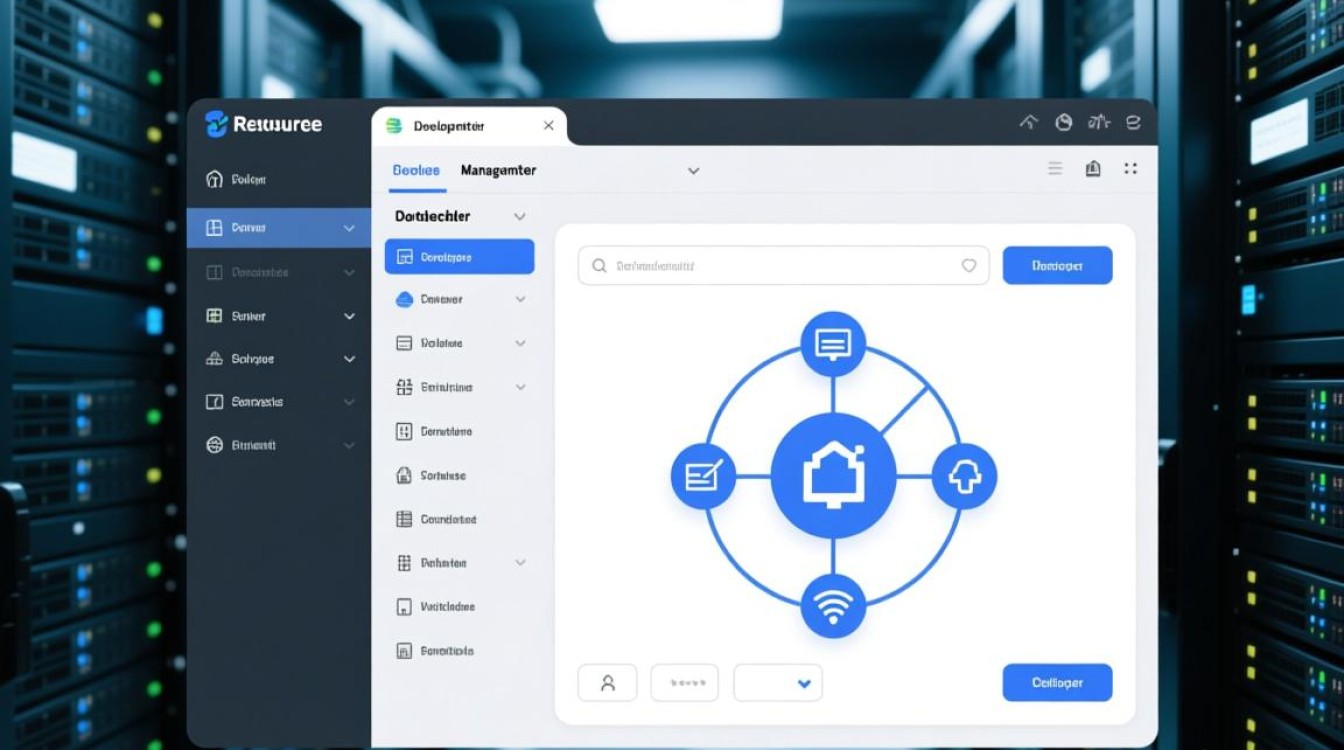Select the highlighted blue item in the light sidebar
The image size is (1344, 750).
[x=459, y=257]
